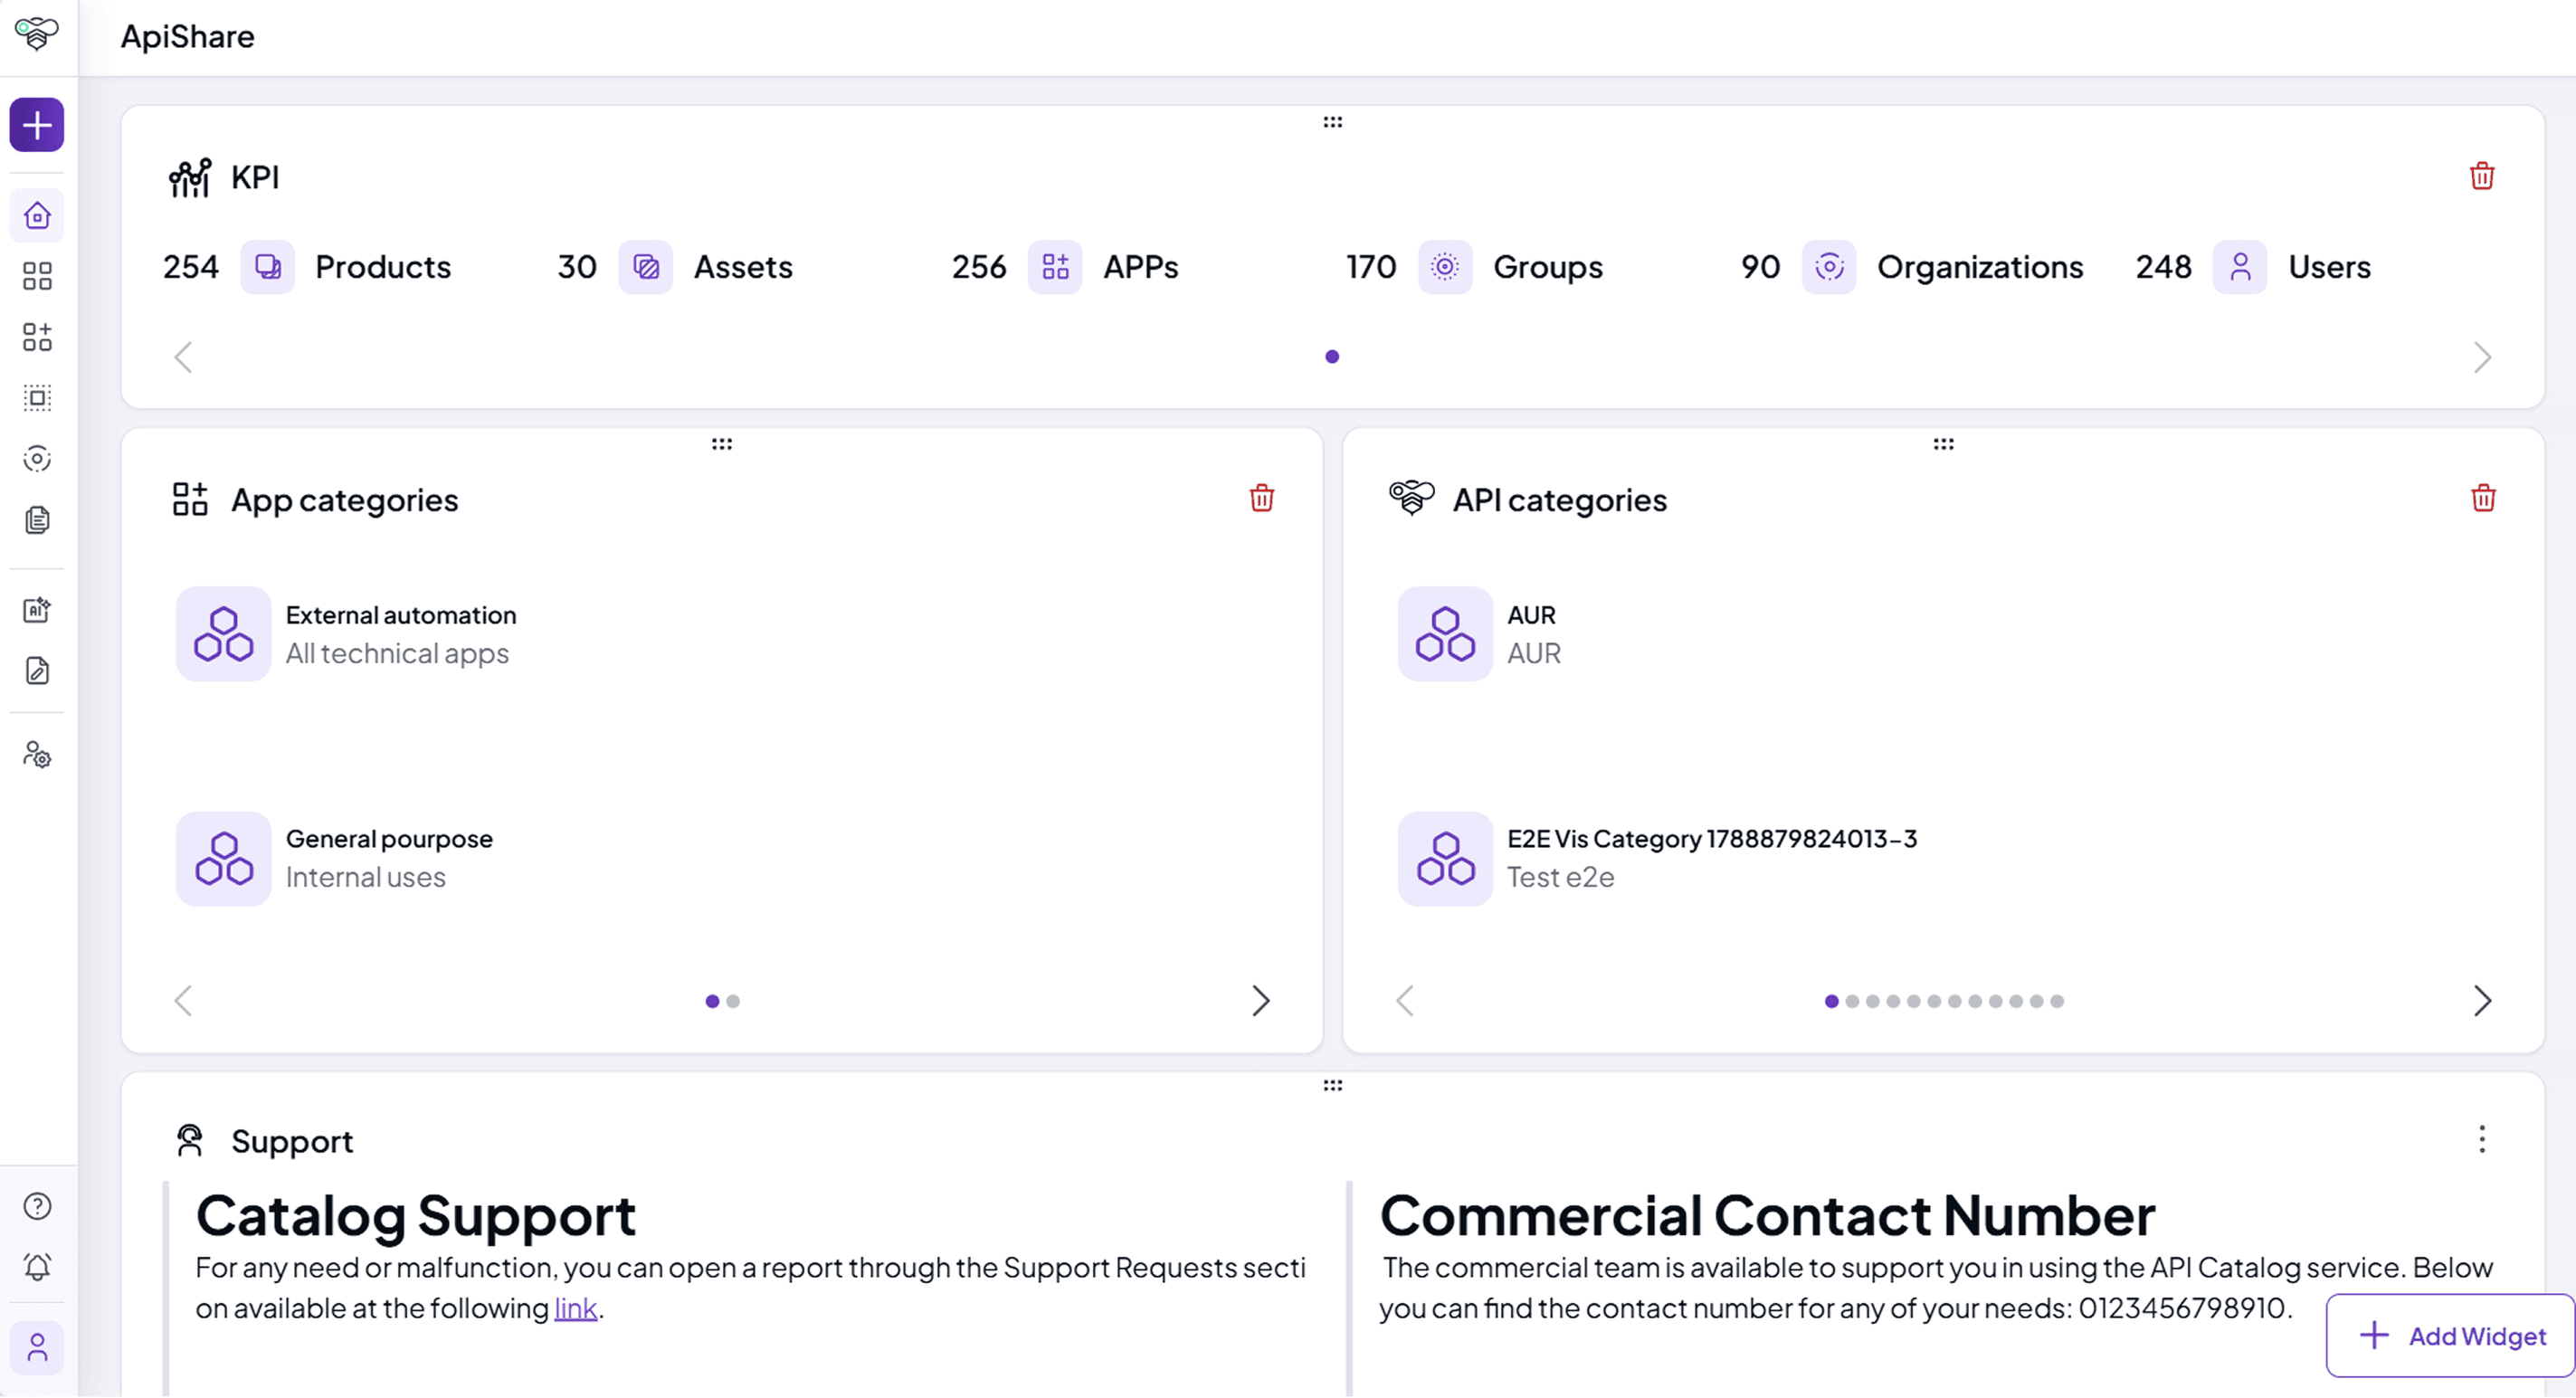Click the Organizations KPI icon

1829,267
